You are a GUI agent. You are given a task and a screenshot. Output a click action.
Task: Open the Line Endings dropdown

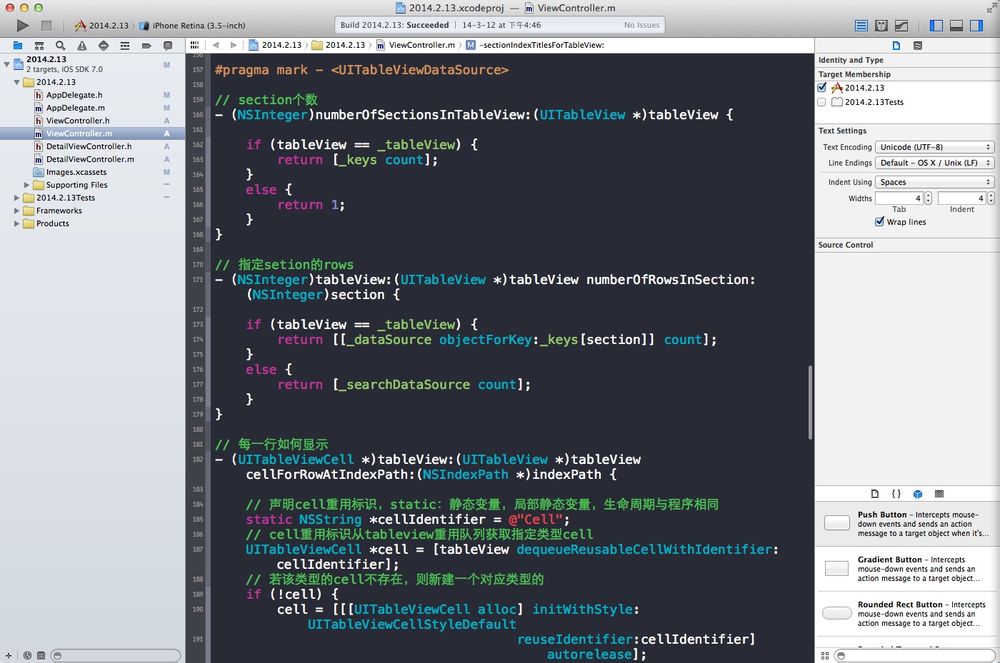coord(934,163)
